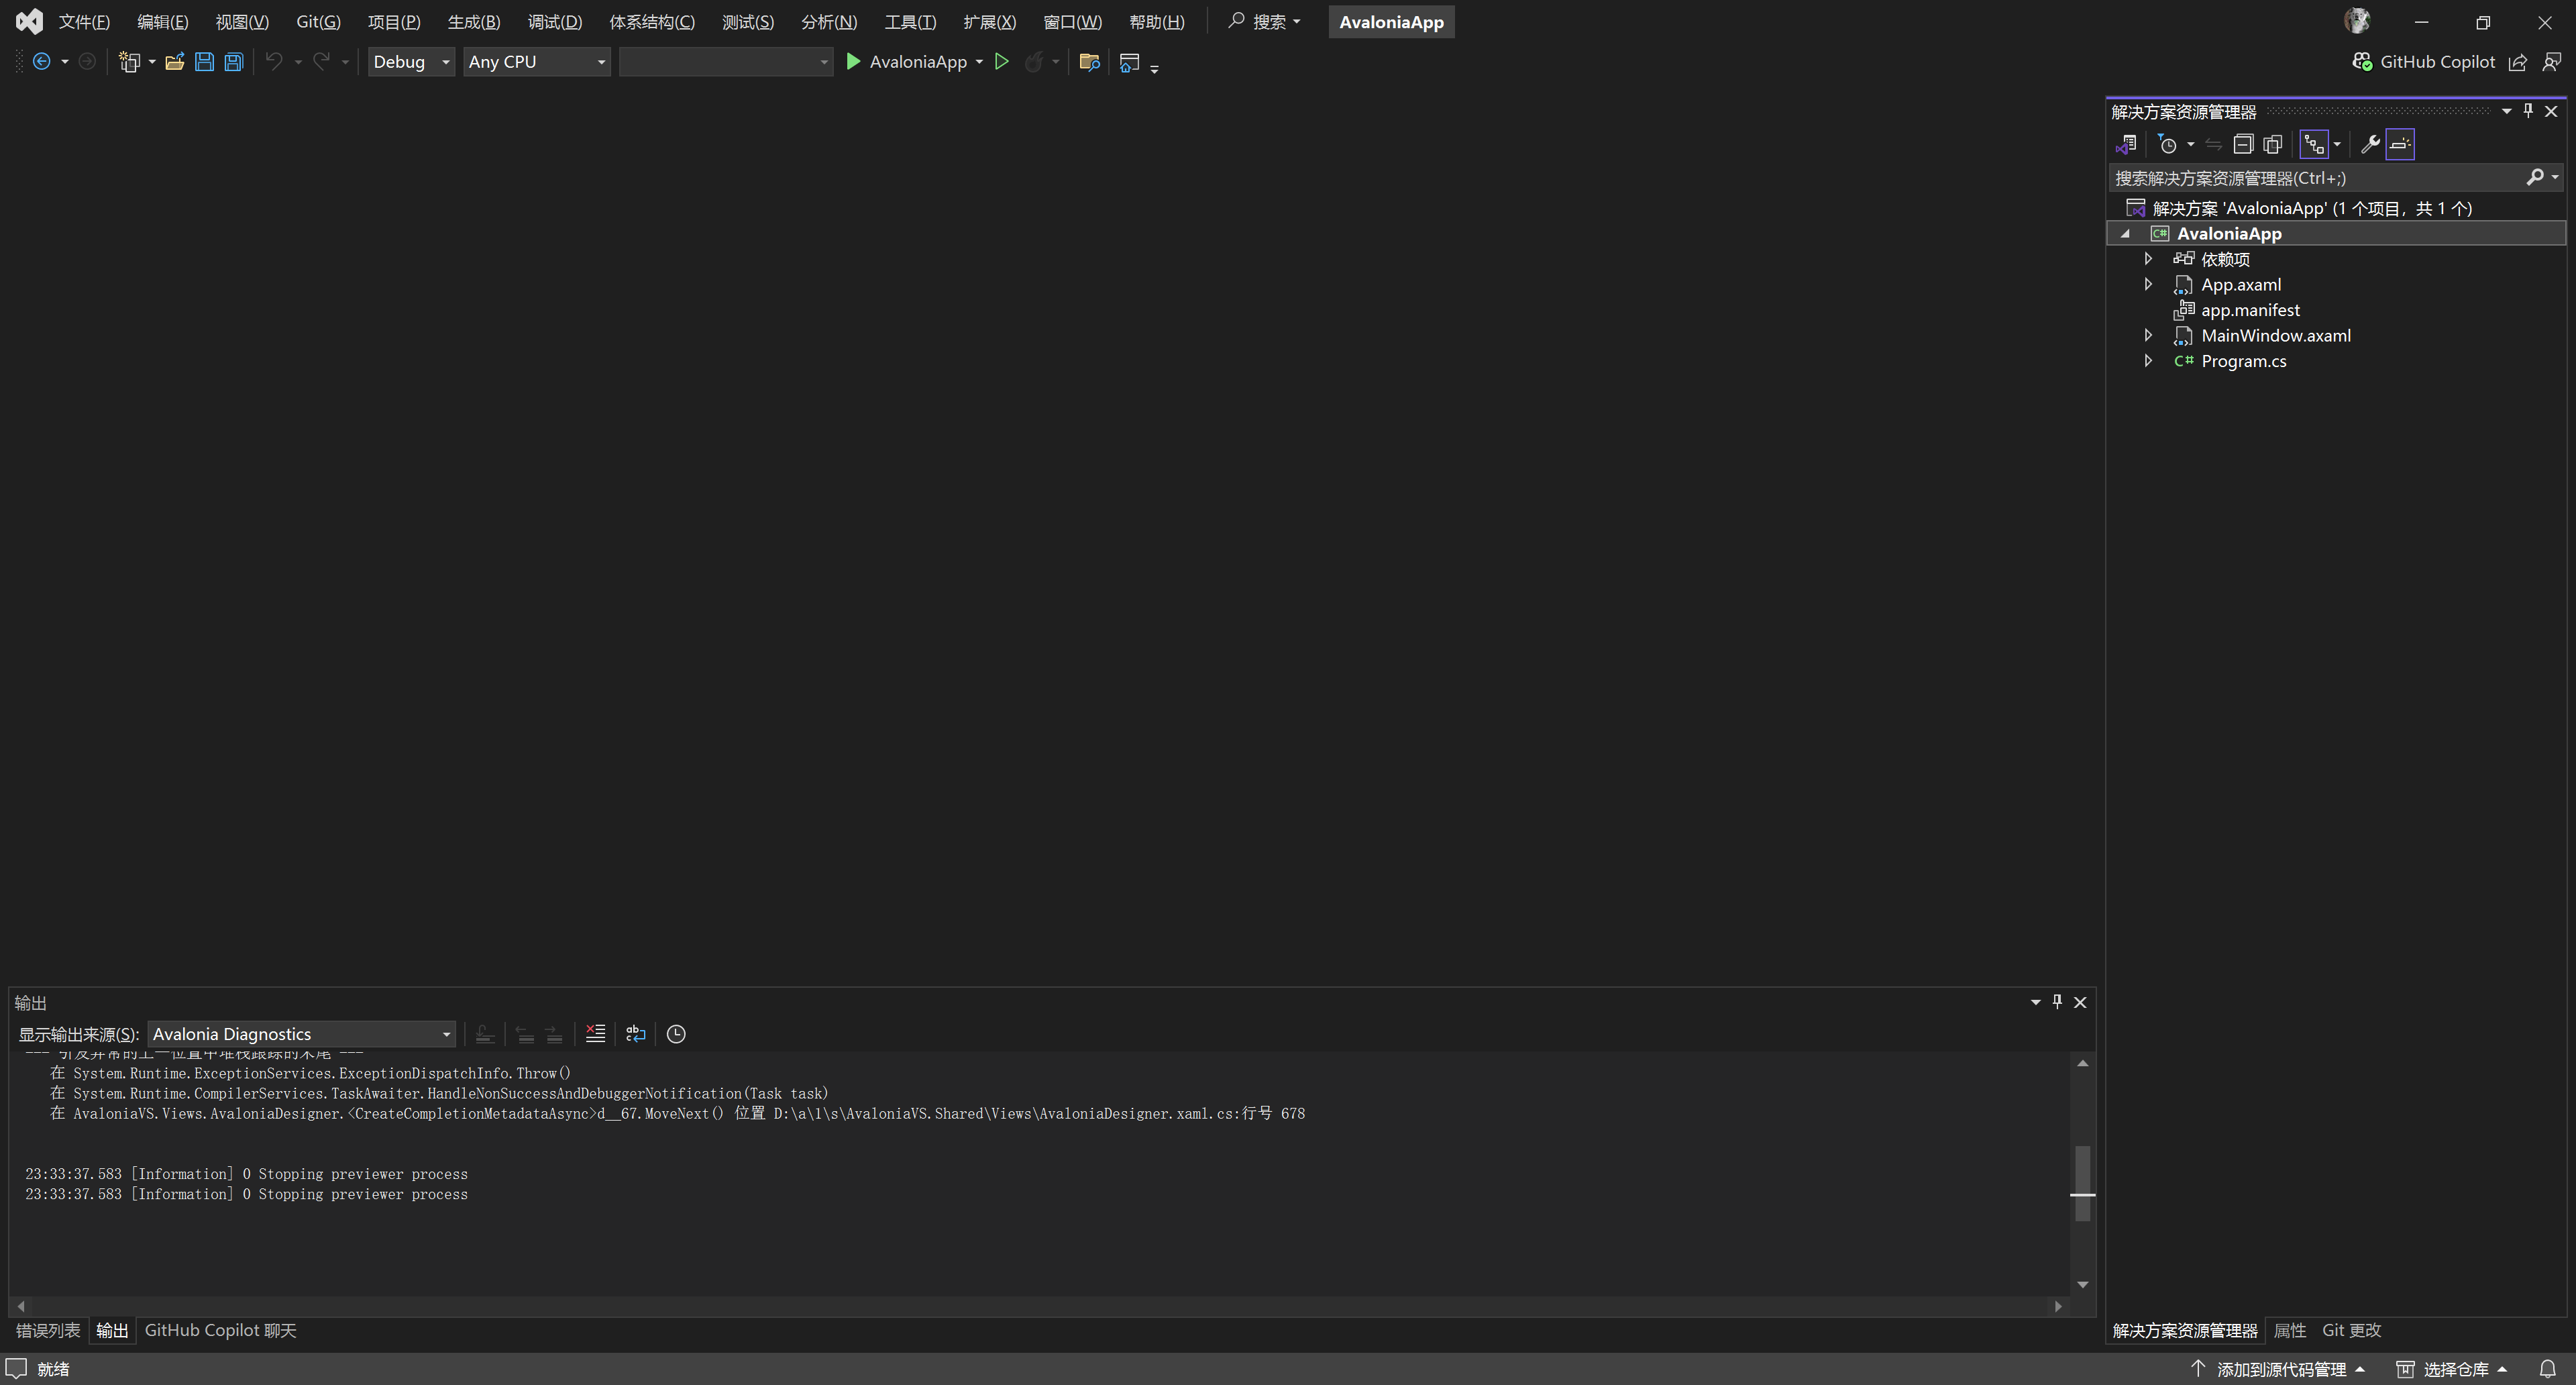Open the Solution Explorer search options magnifier dropdown
Viewport: 2576px width, 1385px height.
(2542, 178)
